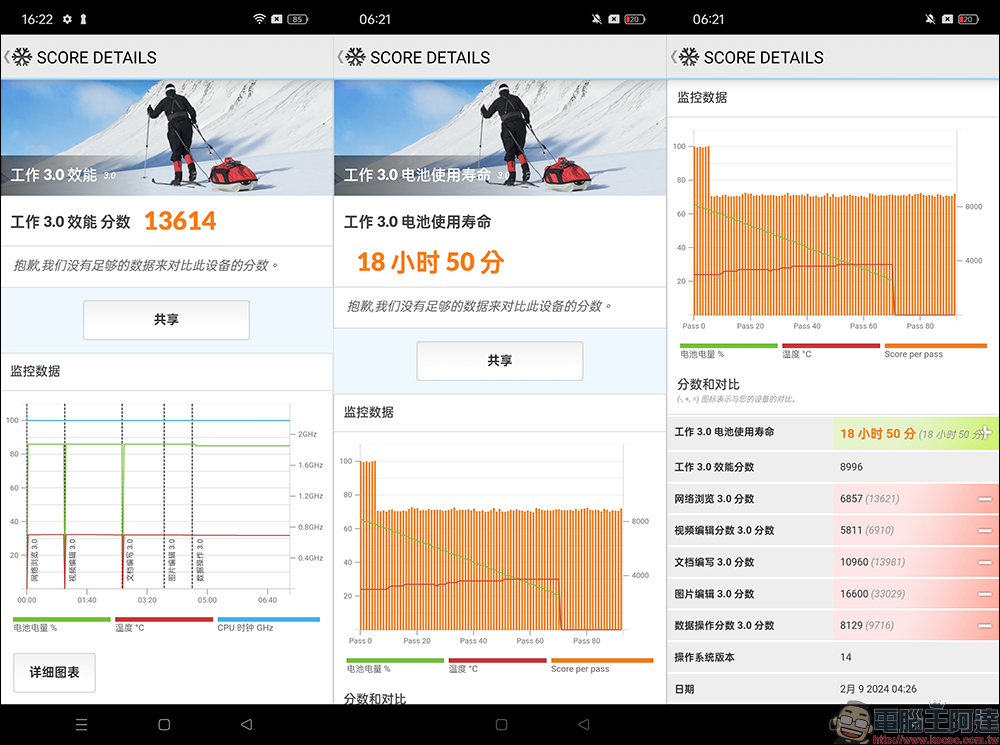Tap the 日期 value 2月 9 2024 04:26
Viewport: 1000px width, 745px height.
click(x=878, y=689)
